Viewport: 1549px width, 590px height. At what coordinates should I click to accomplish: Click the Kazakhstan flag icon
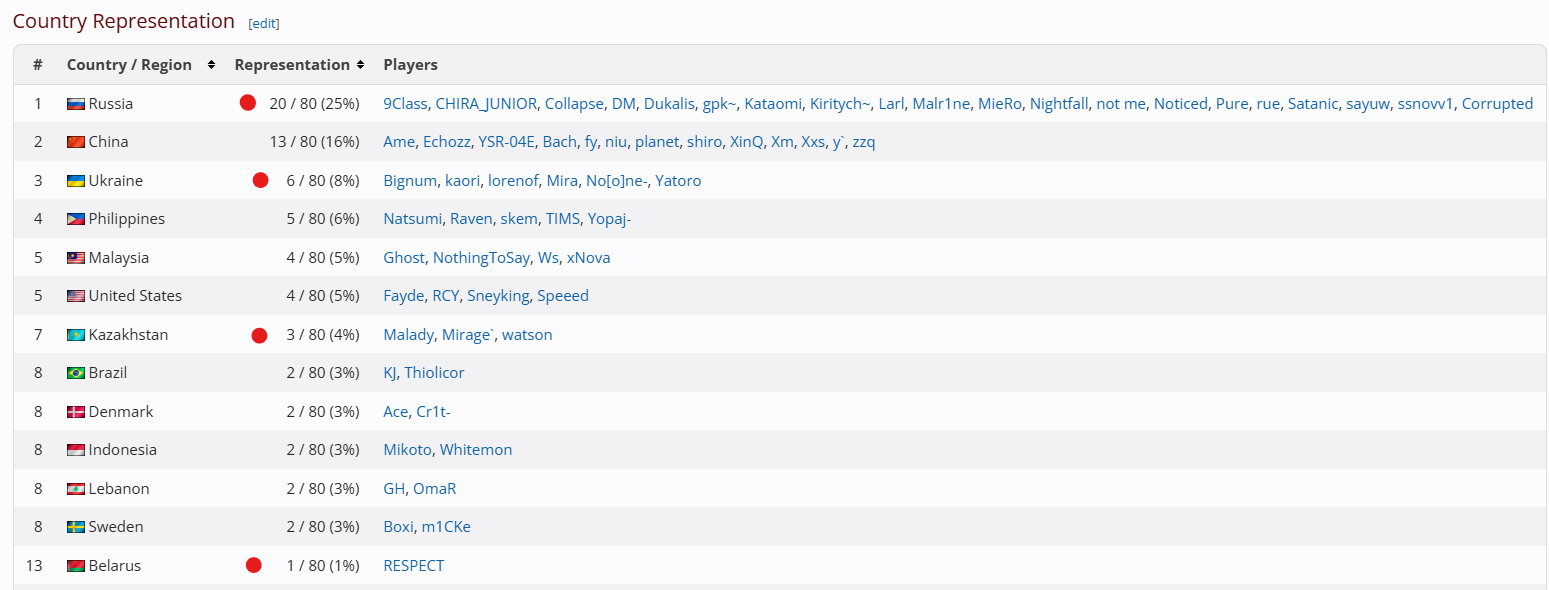[76, 335]
